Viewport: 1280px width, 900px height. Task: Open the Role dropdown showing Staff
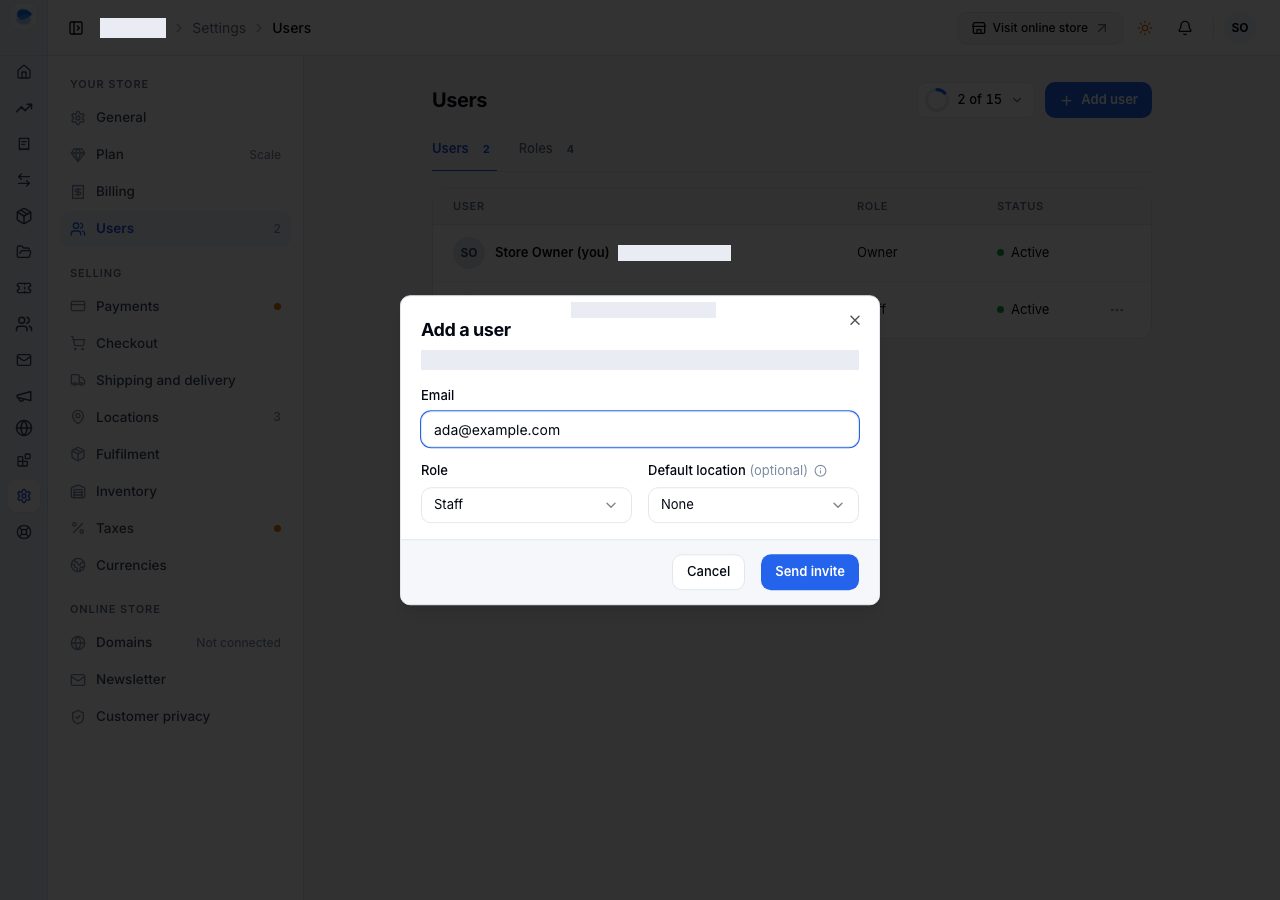click(x=526, y=505)
